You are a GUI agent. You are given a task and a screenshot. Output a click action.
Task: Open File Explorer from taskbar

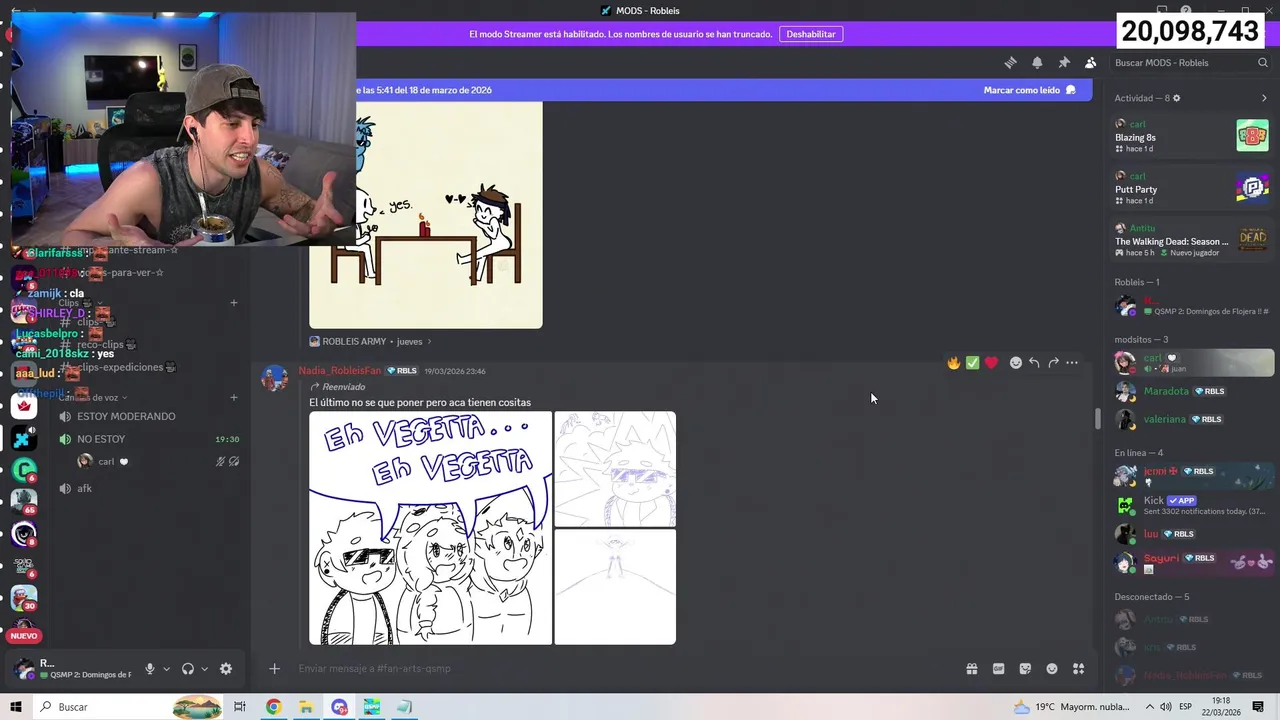click(x=306, y=707)
